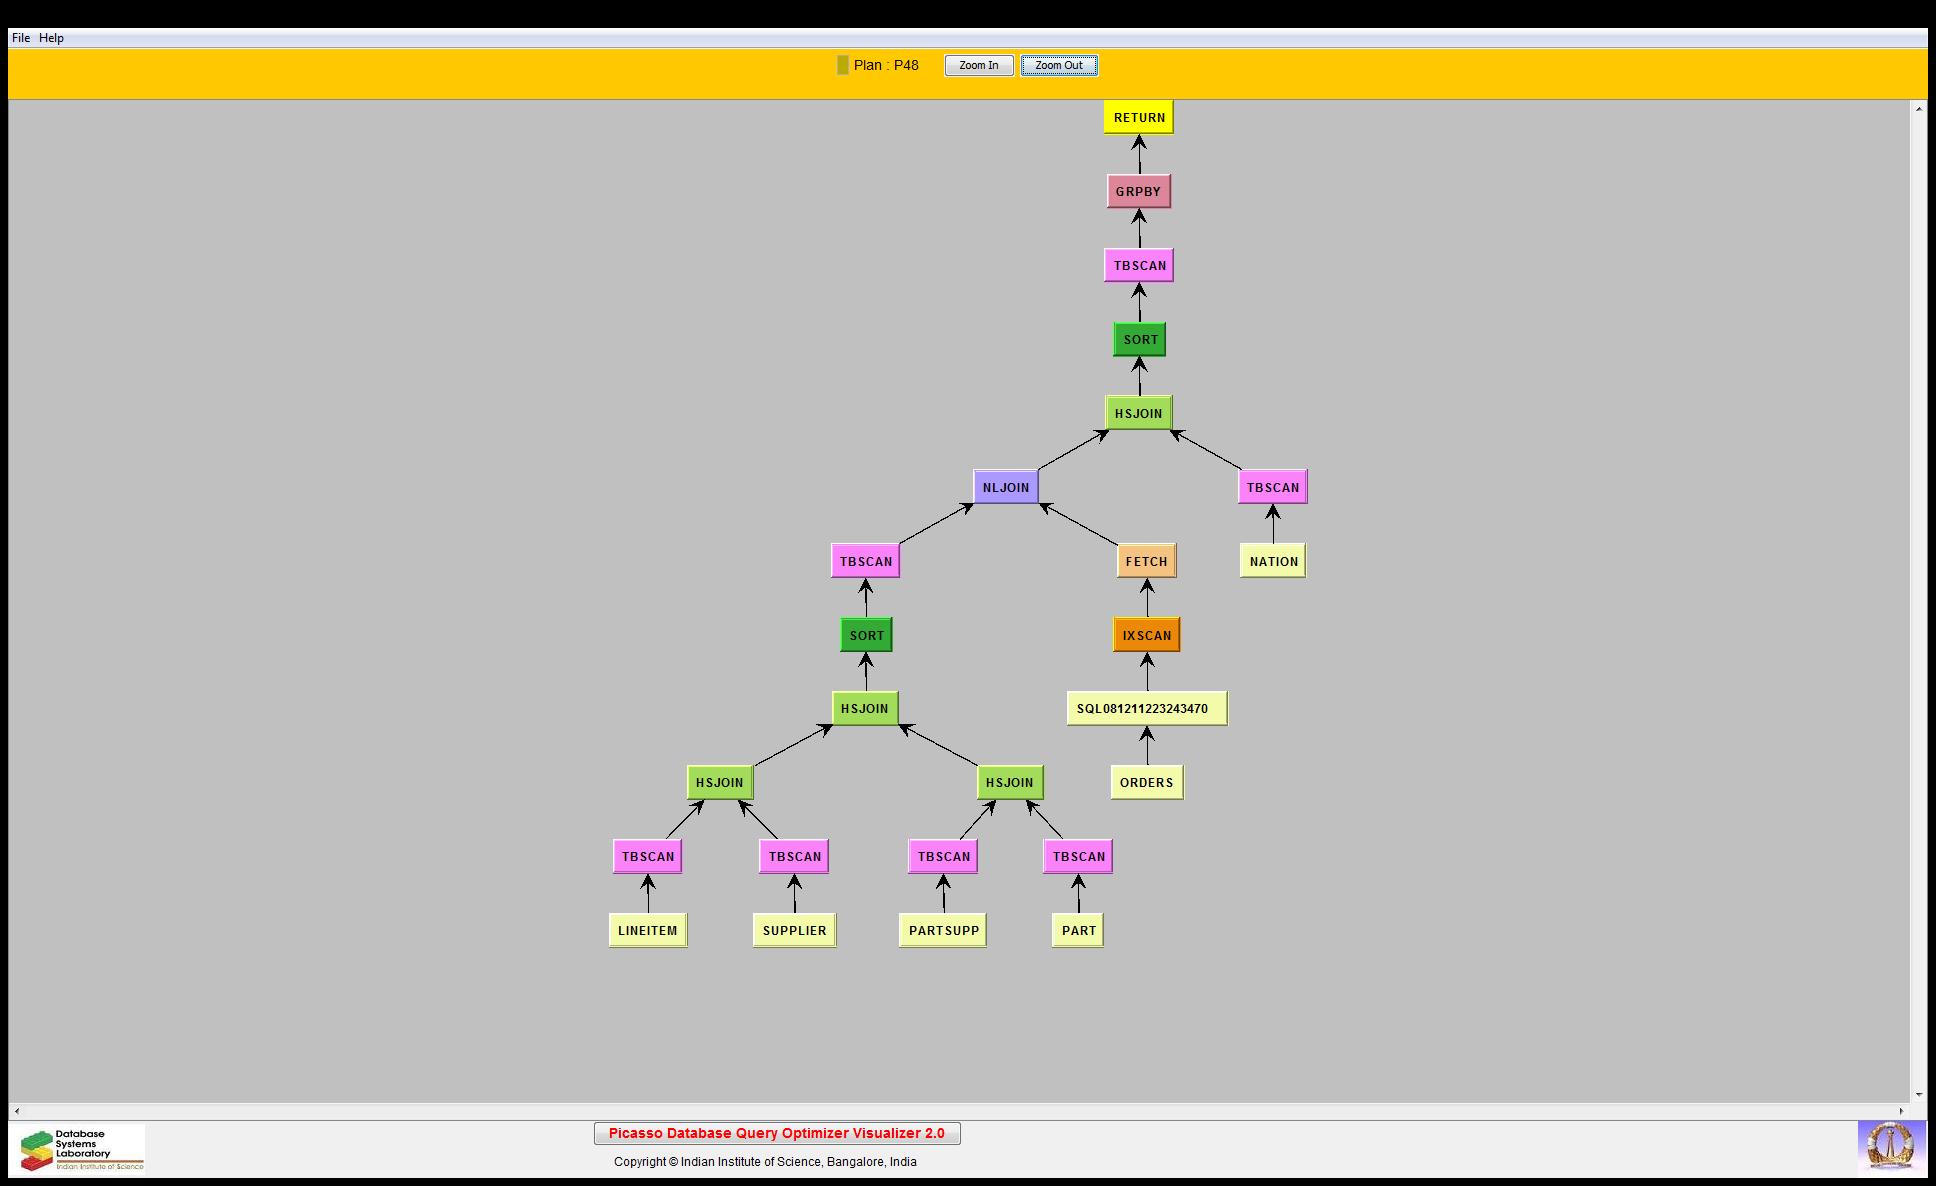Select the GRPBY operator node
Viewport: 1936px width, 1186px height.
[x=1138, y=191]
